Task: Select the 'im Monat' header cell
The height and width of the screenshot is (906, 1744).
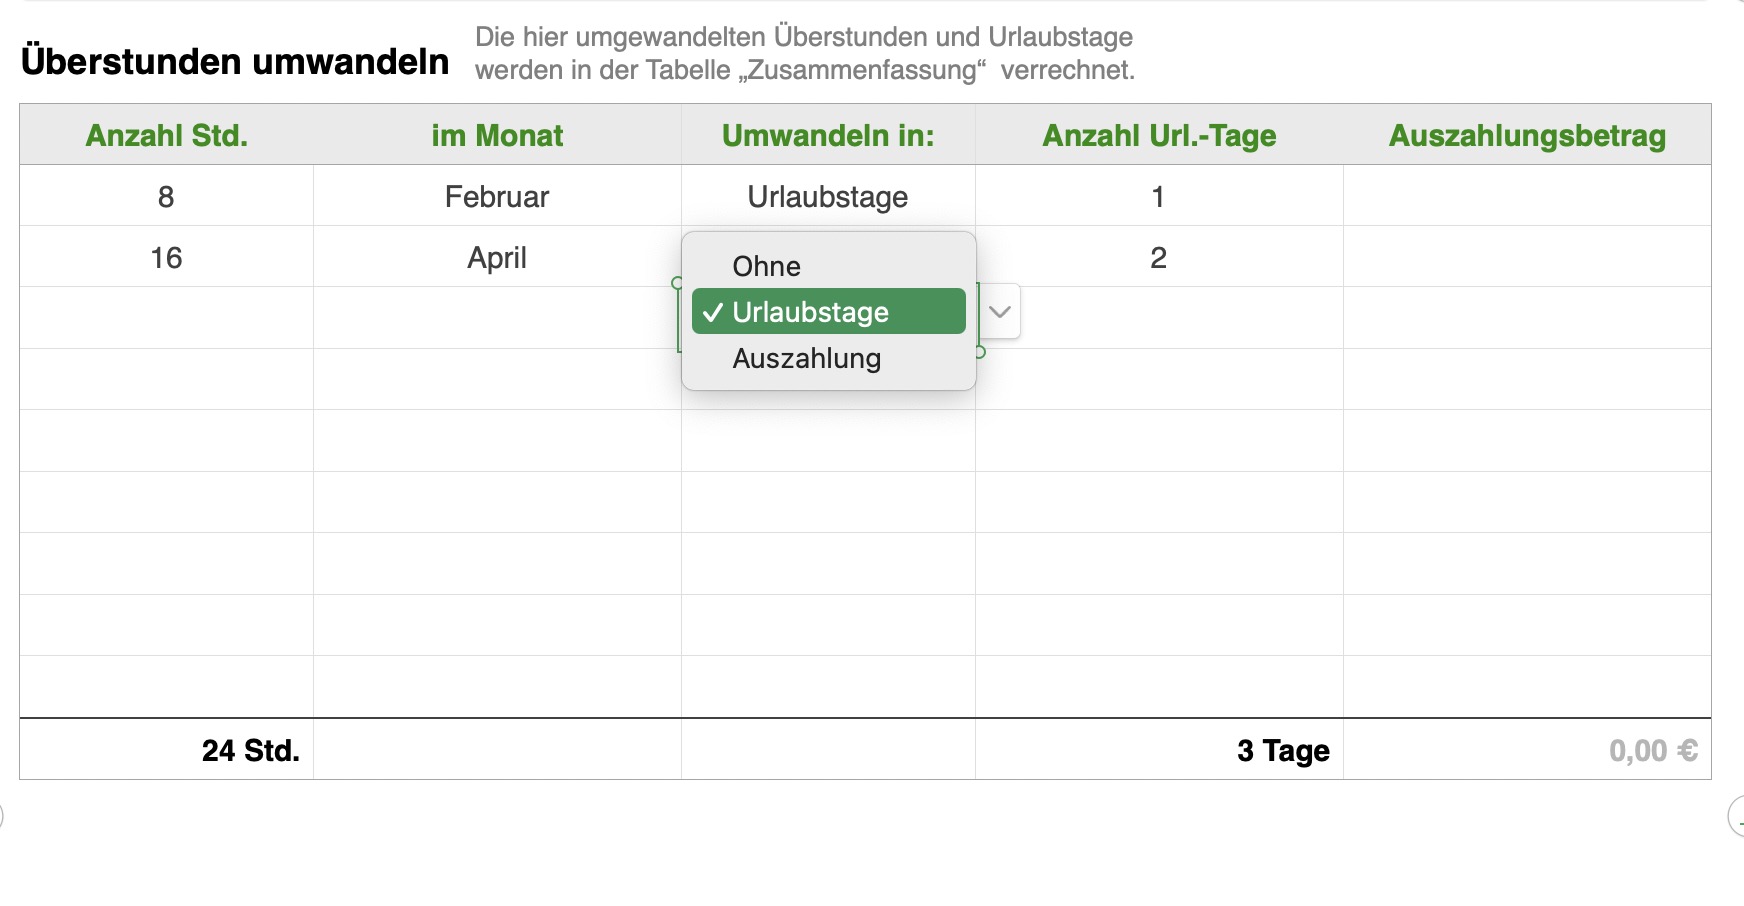Action: click(x=497, y=135)
